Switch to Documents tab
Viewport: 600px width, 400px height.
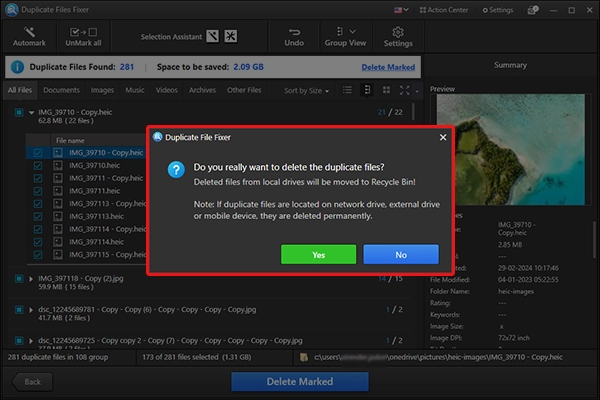tap(61, 90)
